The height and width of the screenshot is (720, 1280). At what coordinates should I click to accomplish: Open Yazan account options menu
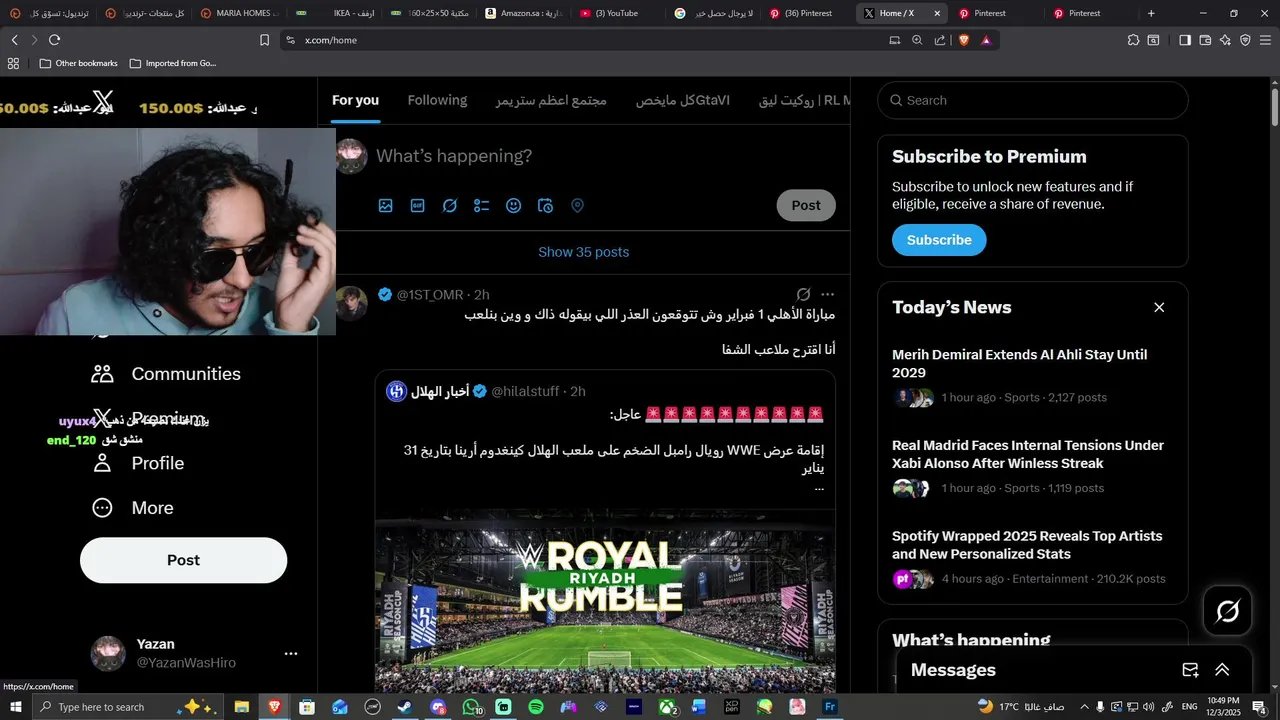point(291,653)
